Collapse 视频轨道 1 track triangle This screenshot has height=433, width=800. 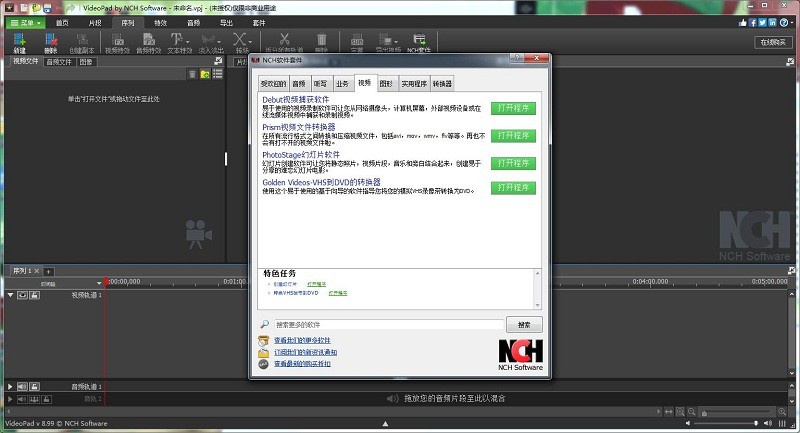click(x=10, y=295)
